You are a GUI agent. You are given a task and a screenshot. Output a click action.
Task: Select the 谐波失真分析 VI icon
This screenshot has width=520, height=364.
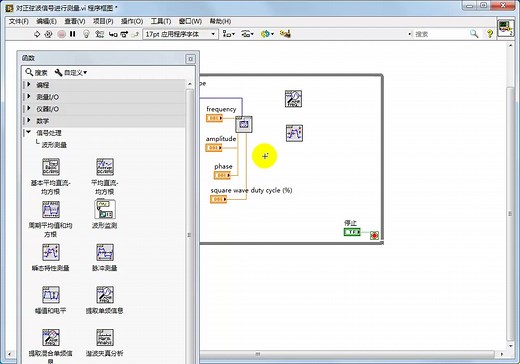(x=105, y=337)
